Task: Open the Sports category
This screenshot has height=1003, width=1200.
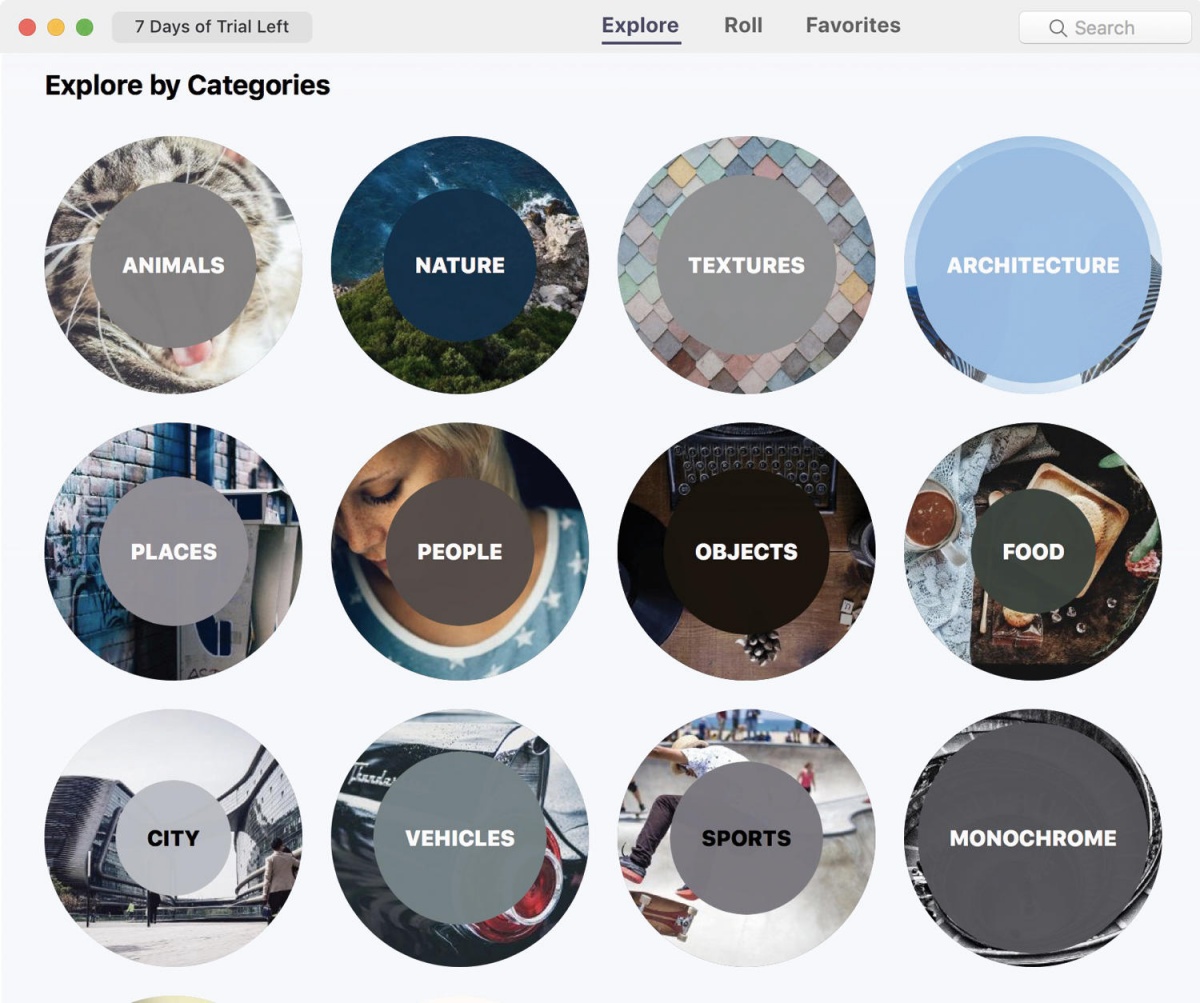Action: pyautogui.click(x=746, y=838)
